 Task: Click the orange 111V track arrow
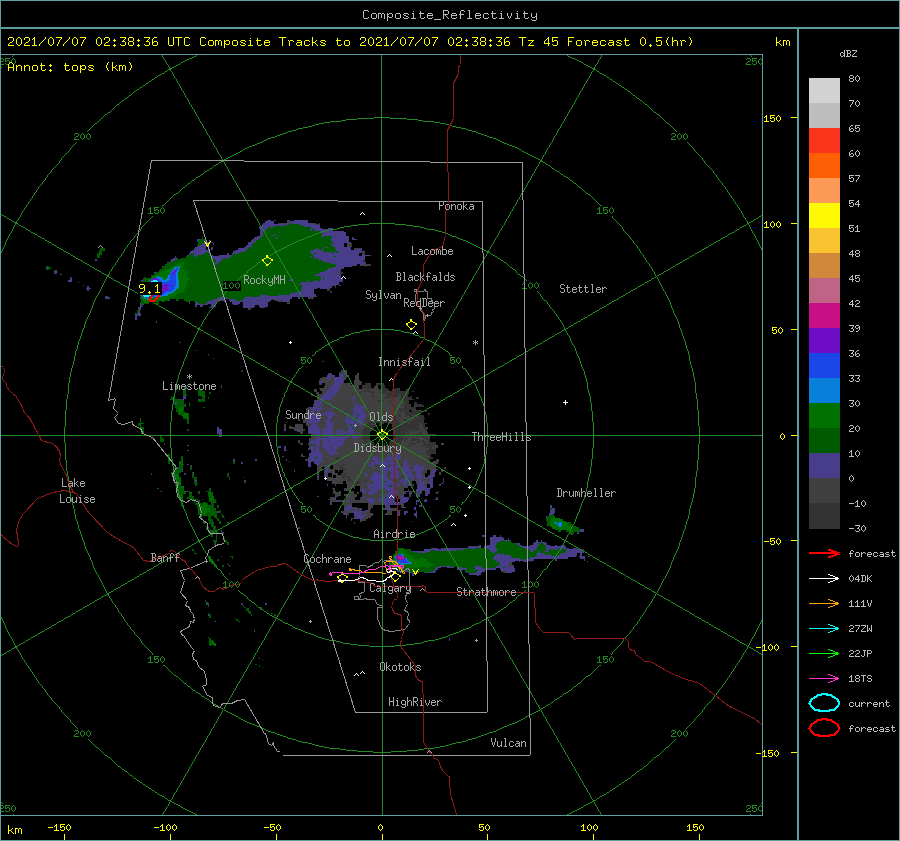tap(824, 603)
